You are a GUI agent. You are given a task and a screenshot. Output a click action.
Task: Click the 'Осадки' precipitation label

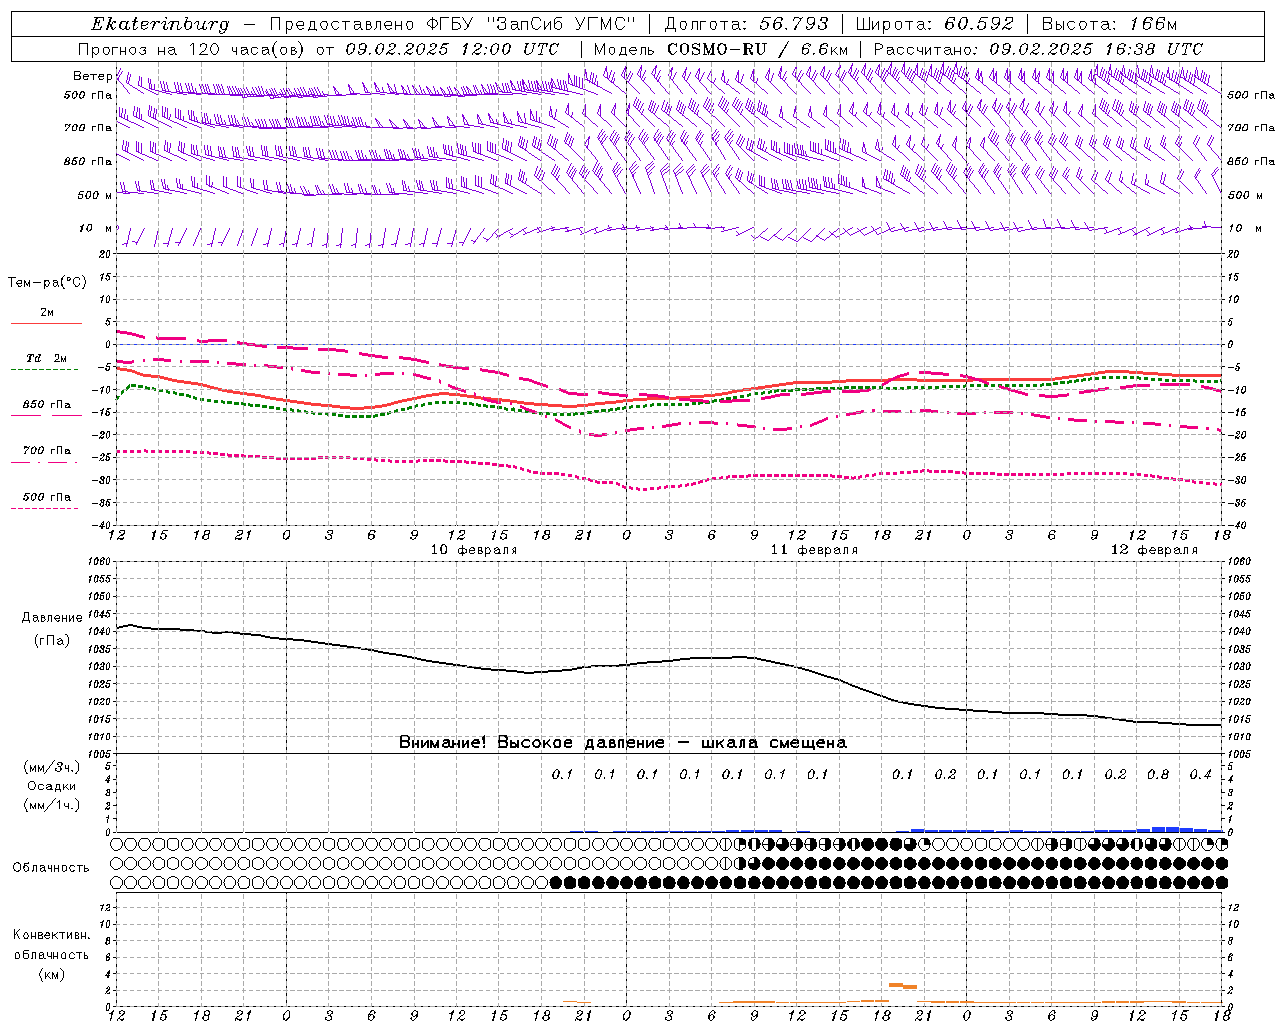point(51,786)
